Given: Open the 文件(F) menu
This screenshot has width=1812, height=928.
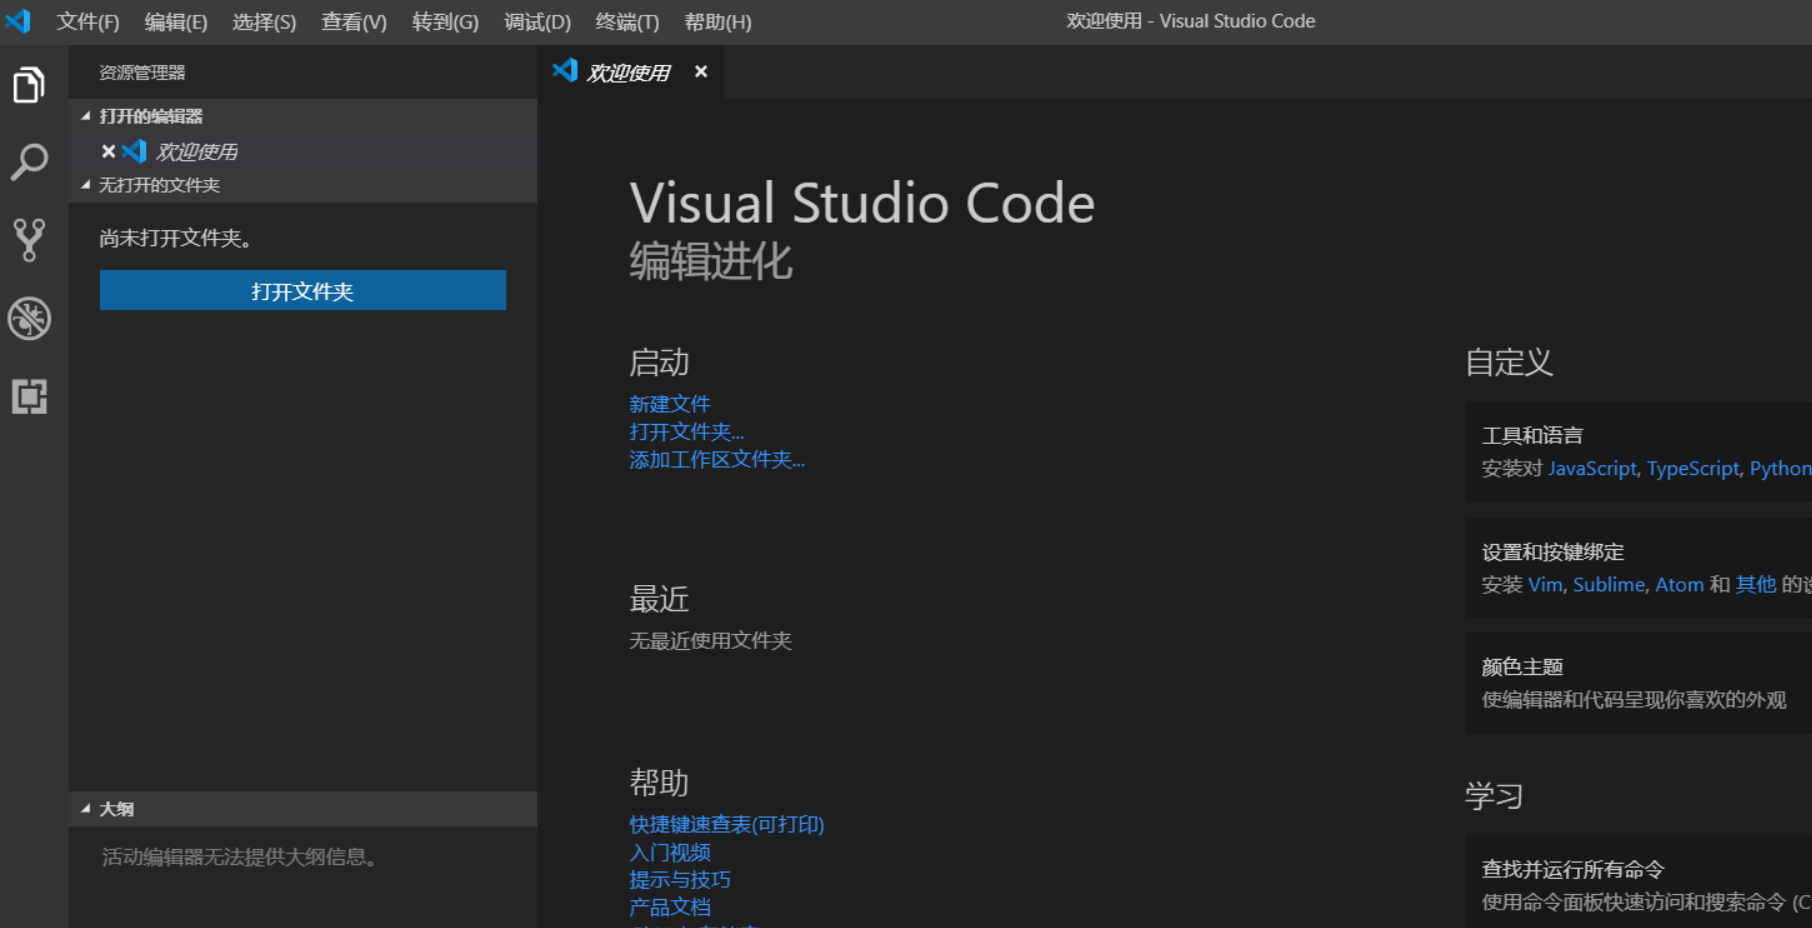Looking at the screenshot, I should [88, 21].
